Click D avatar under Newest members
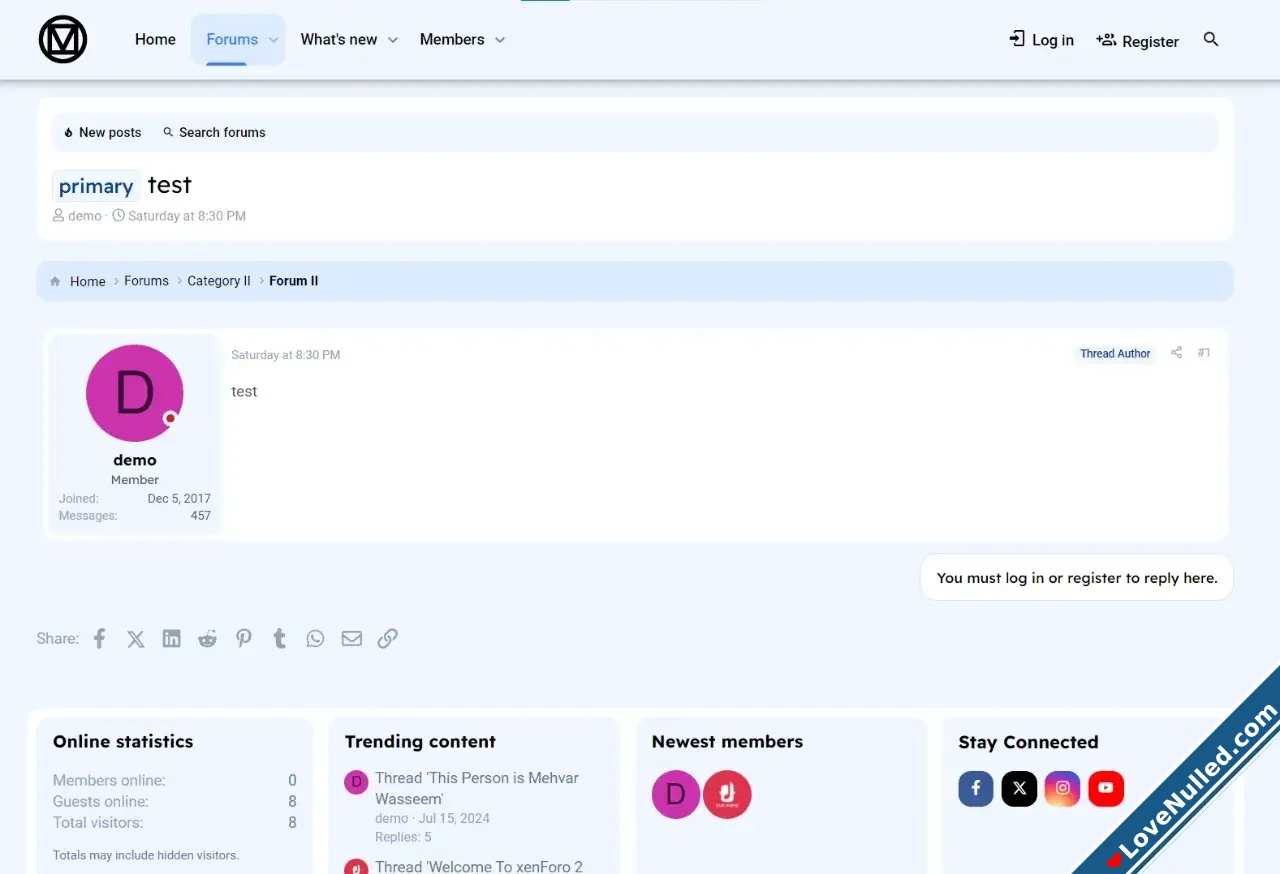Image resolution: width=1280 pixels, height=874 pixels. [x=676, y=795]
